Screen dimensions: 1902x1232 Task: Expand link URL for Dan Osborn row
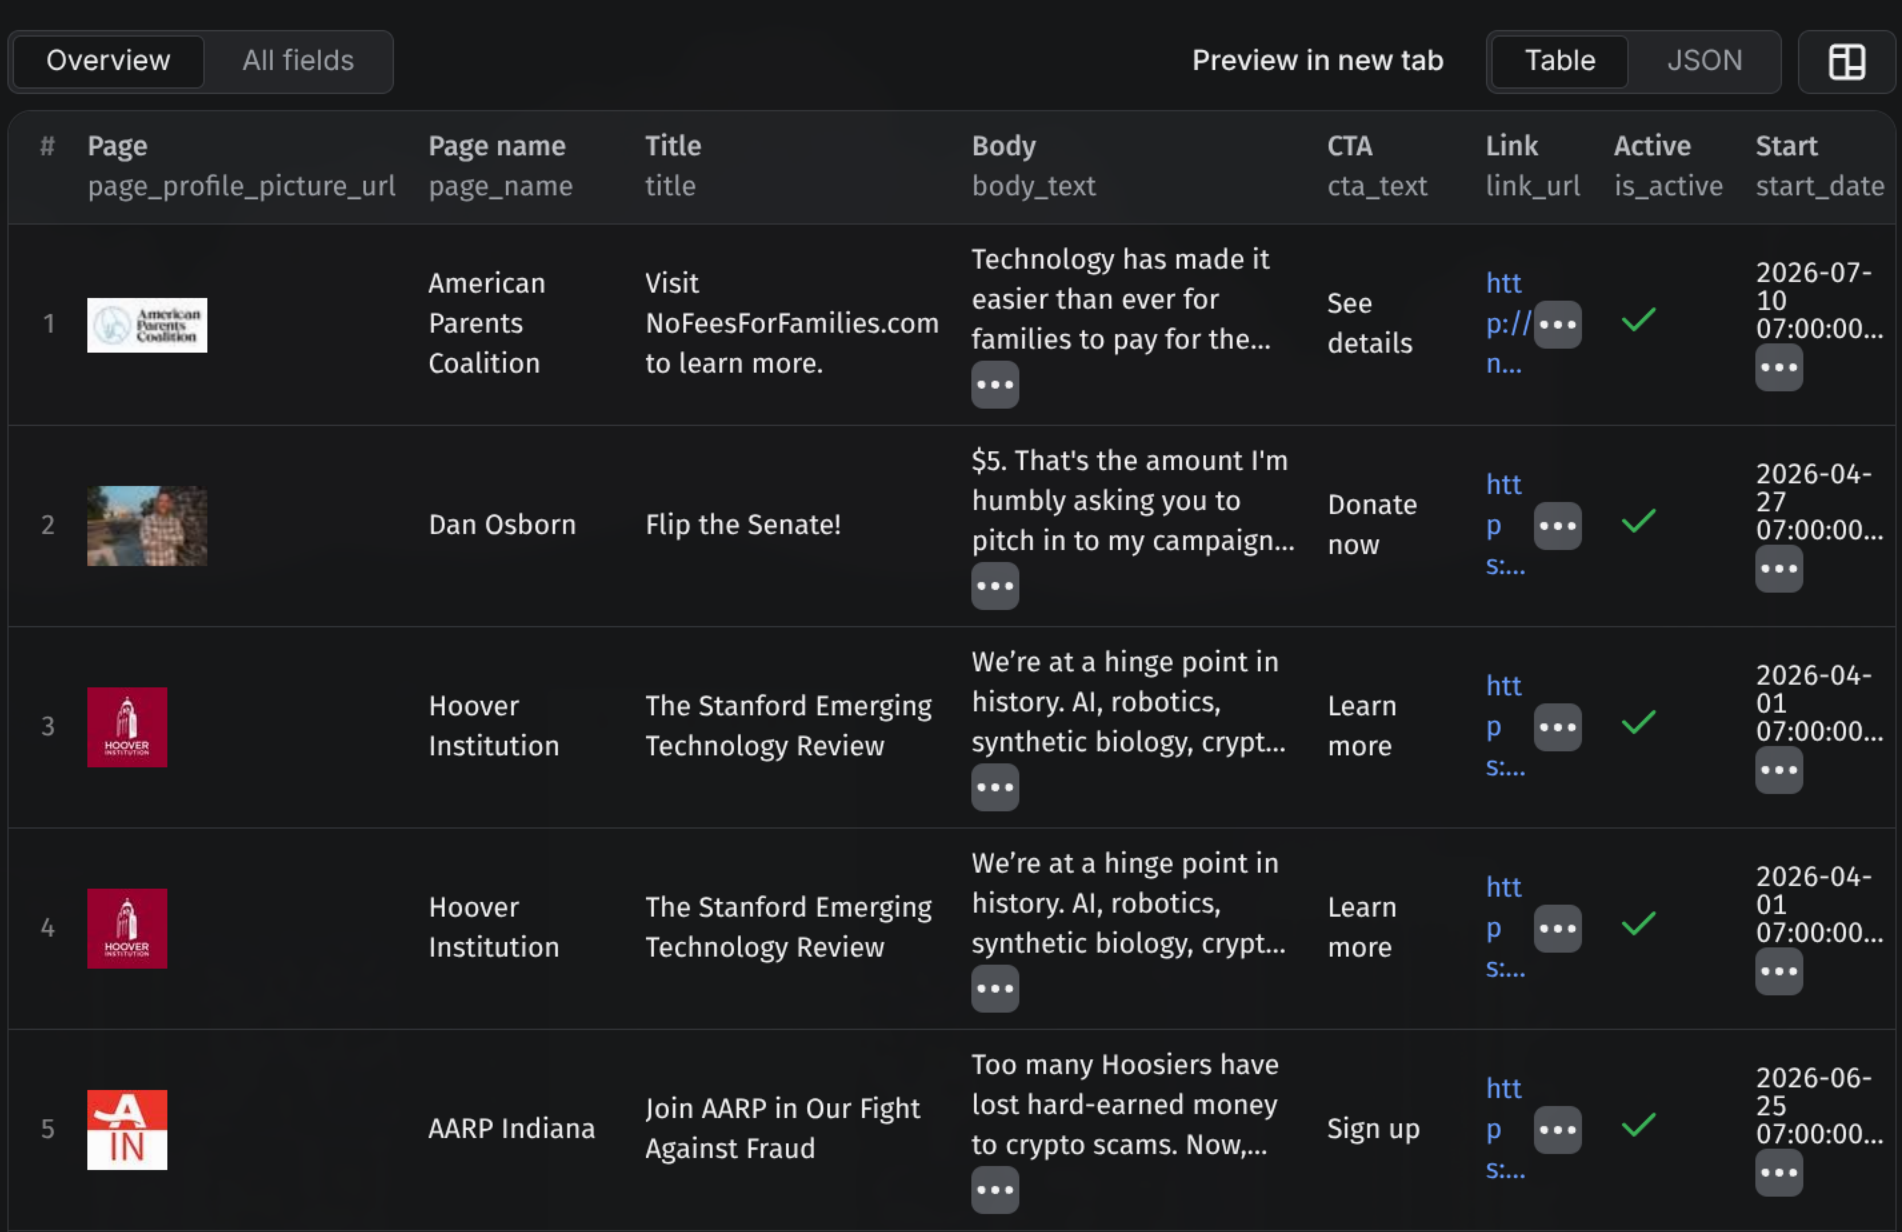1557,526
